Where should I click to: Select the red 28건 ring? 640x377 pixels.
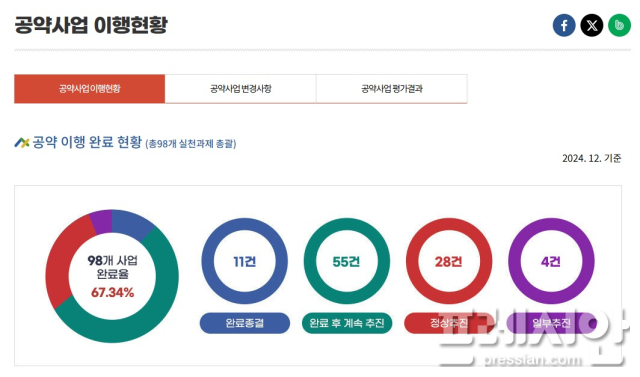[449, 261]
